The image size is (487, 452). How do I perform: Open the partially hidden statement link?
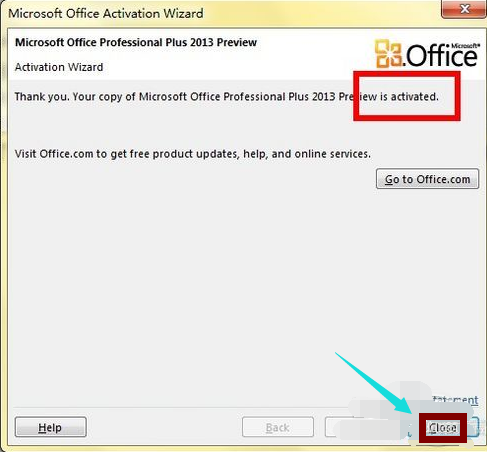pos(455,400)
